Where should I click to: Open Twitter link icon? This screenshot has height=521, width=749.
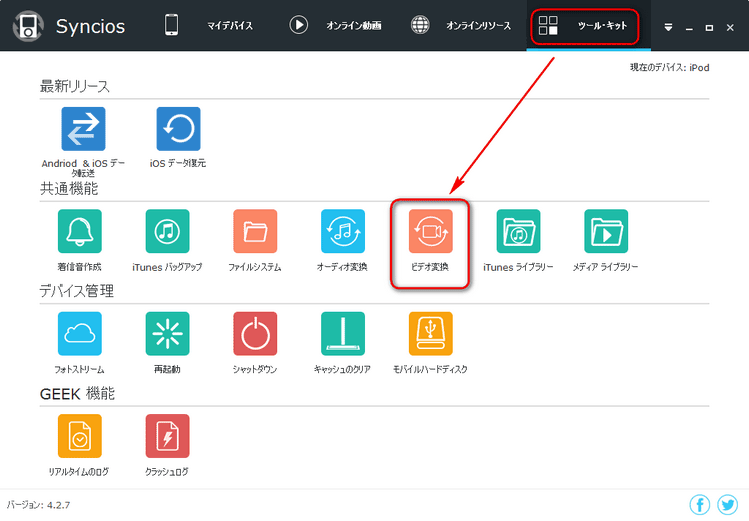point(728,505)
